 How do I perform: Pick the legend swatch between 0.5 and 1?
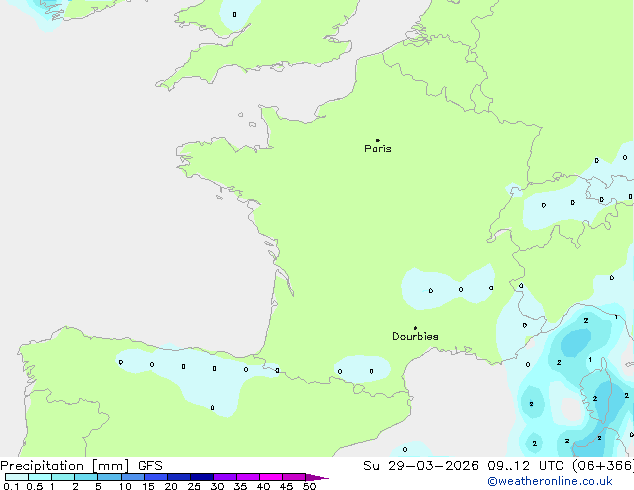coord(40,477)
